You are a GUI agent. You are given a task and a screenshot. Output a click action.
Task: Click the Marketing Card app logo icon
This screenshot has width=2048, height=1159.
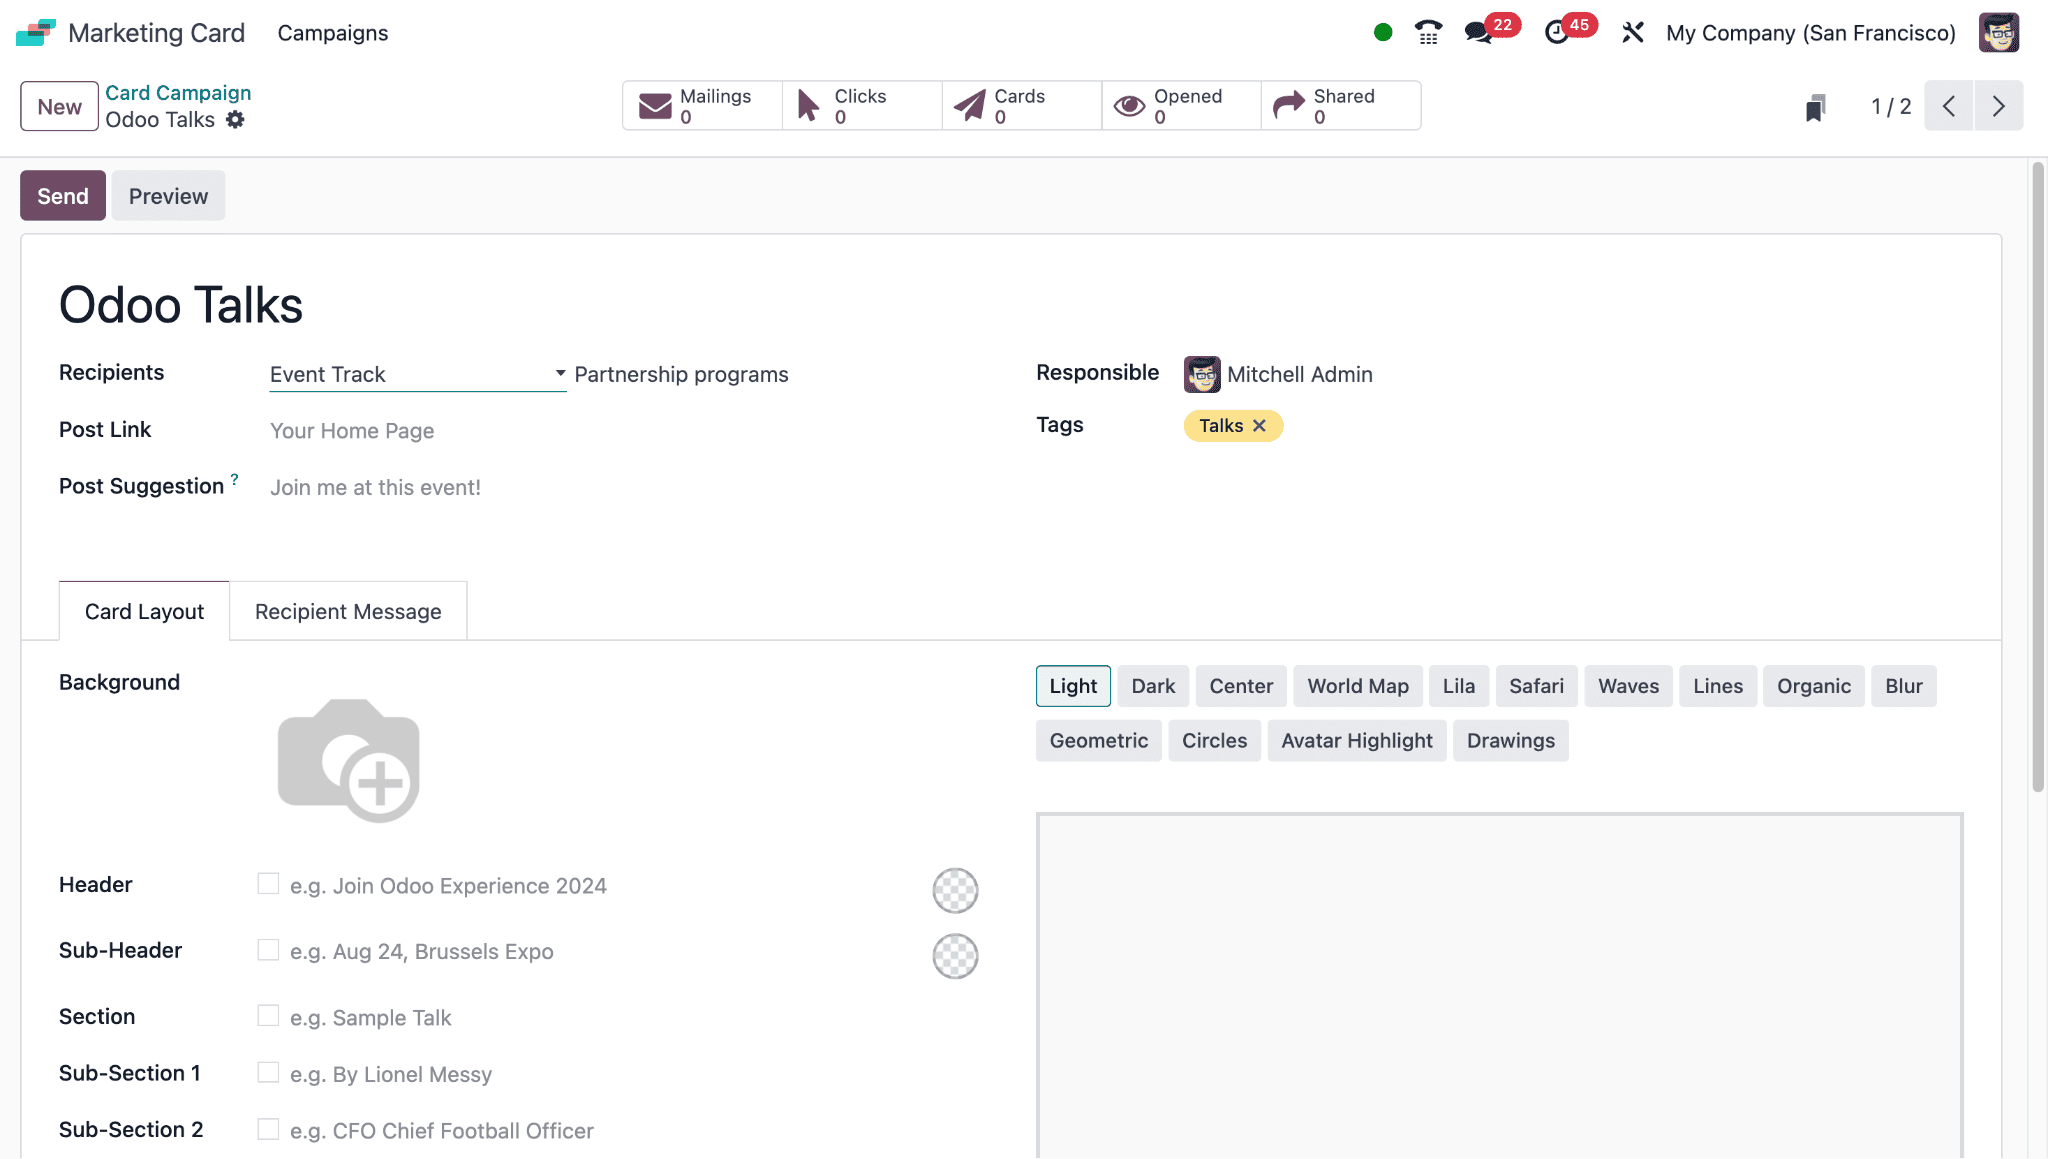coord(36,33)
